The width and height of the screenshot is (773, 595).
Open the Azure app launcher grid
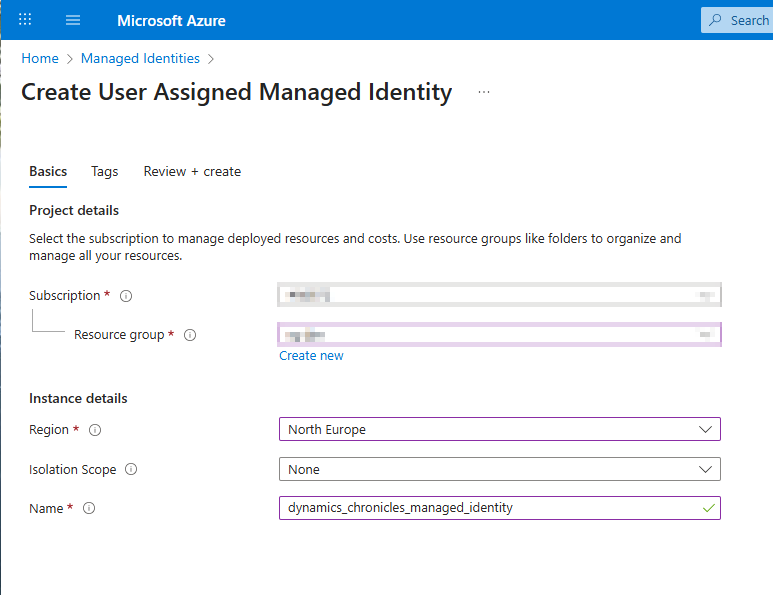coord(25,20)
